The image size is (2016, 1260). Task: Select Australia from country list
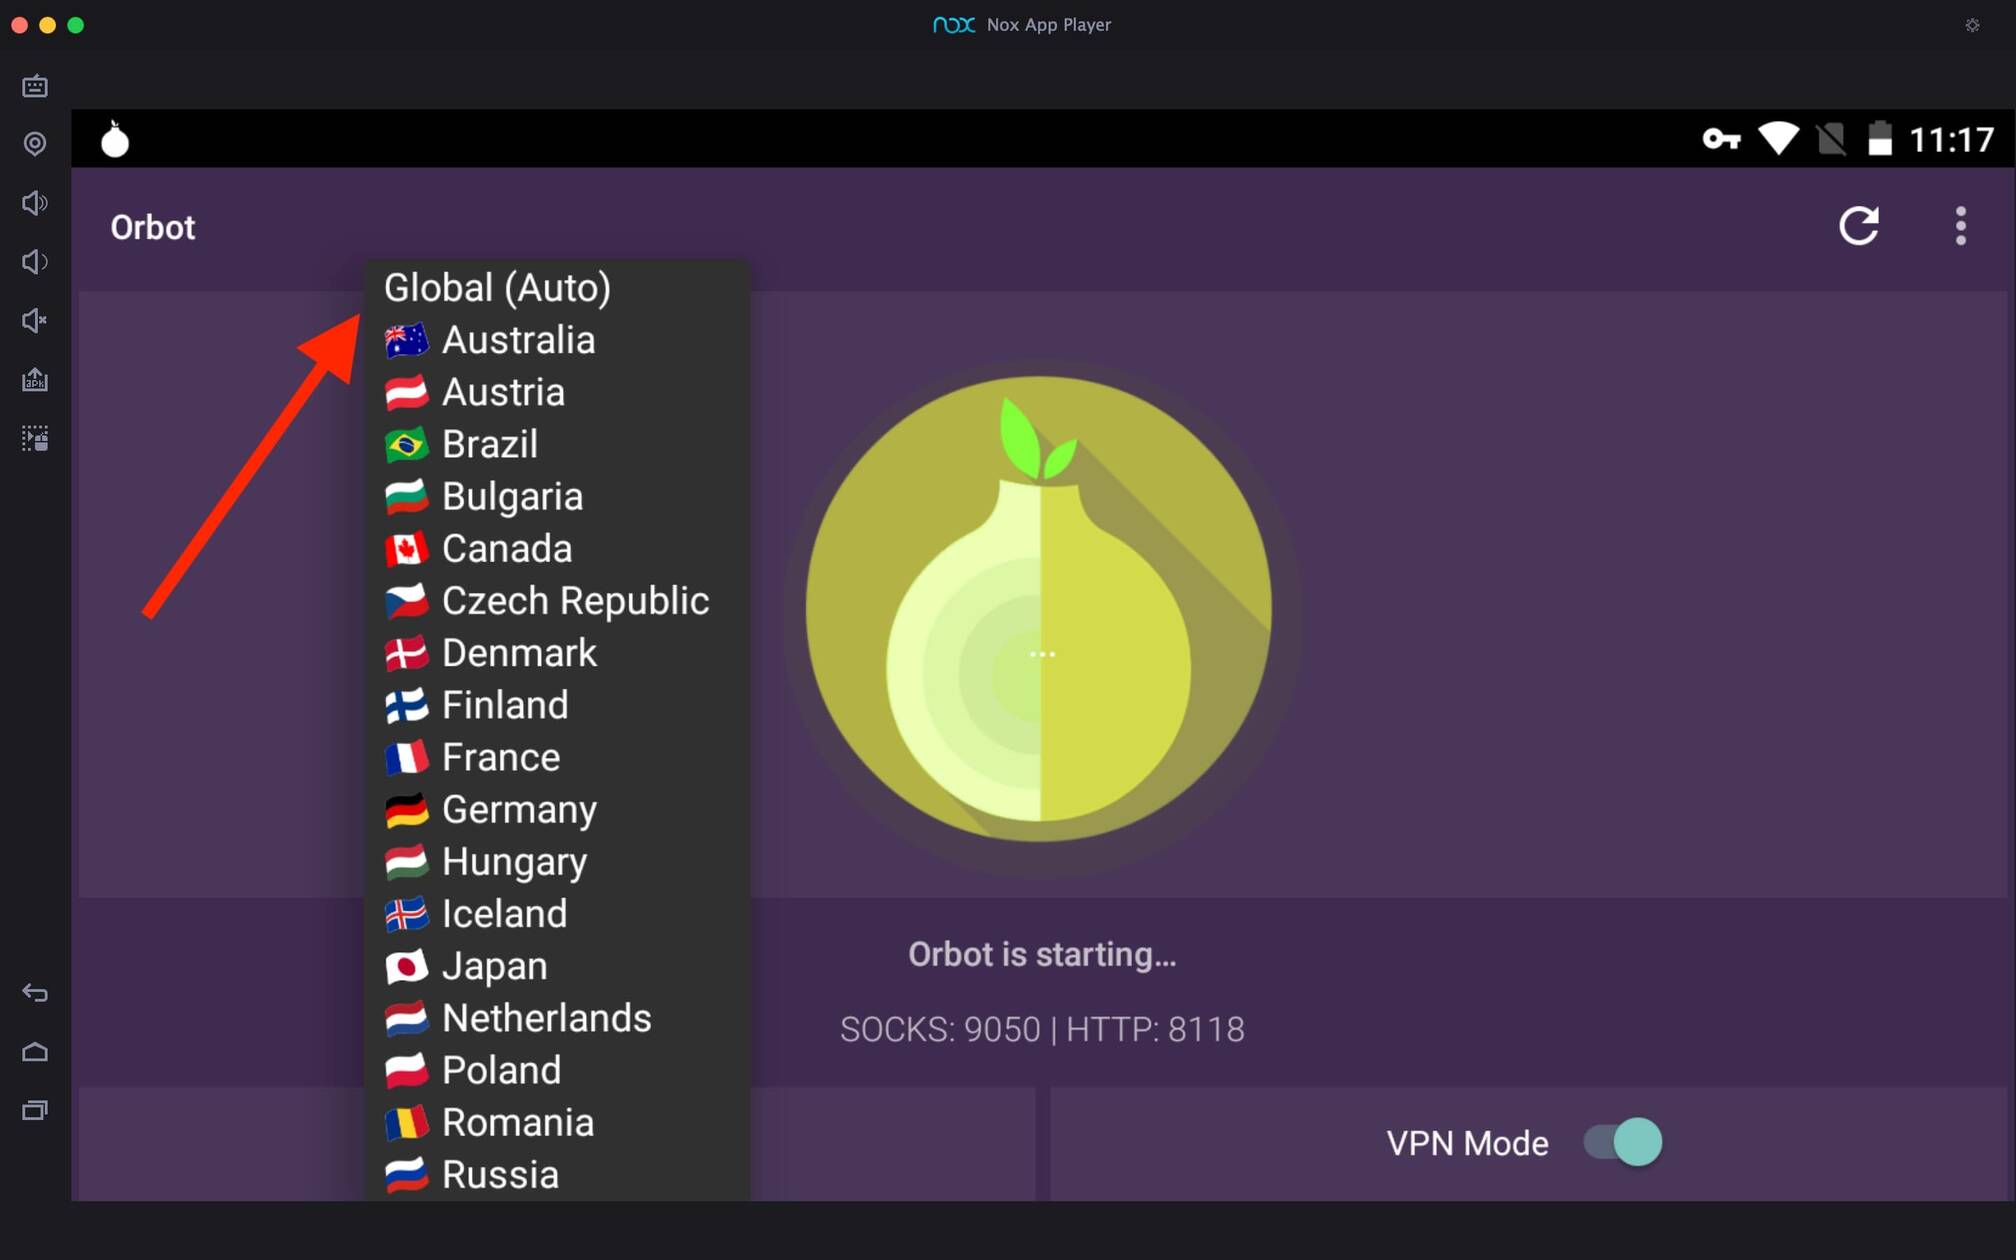click(518, 340)
